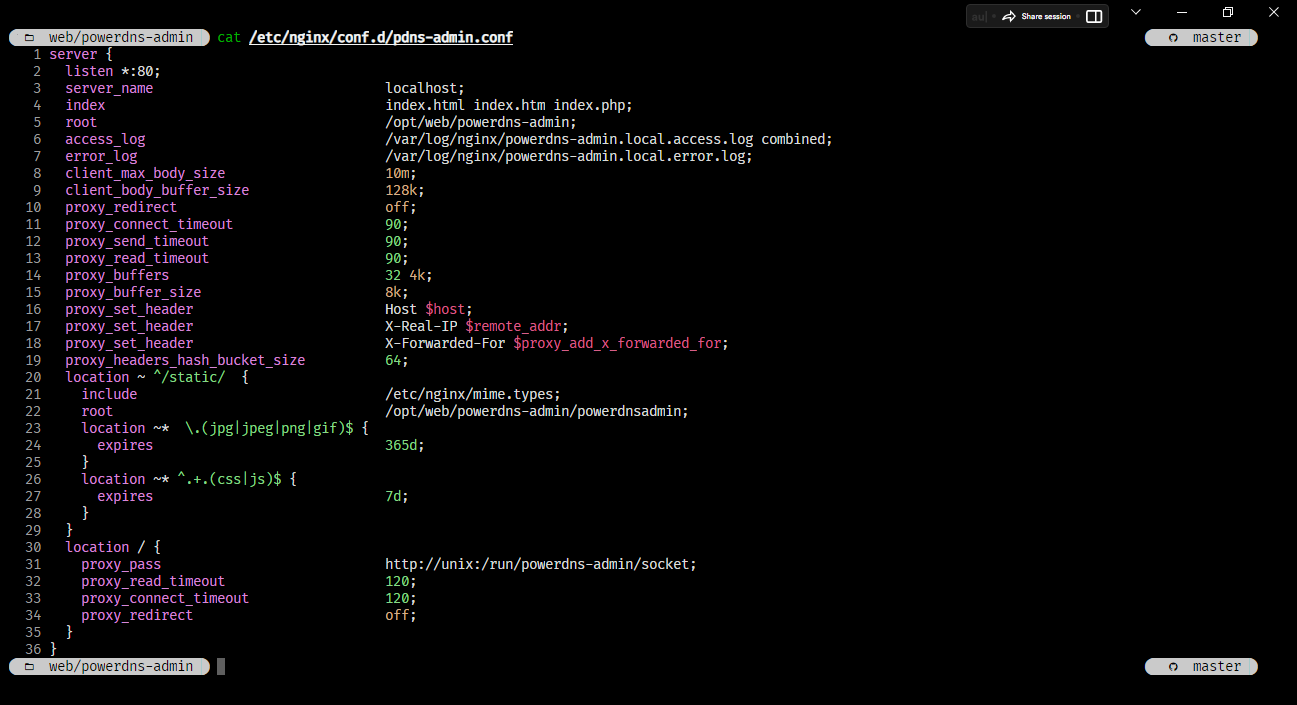Click the underlined /etc/nginx/conf.d/pdns-admin.conf path
Viewport: 1297px width, 705px height.
point(381,37)
